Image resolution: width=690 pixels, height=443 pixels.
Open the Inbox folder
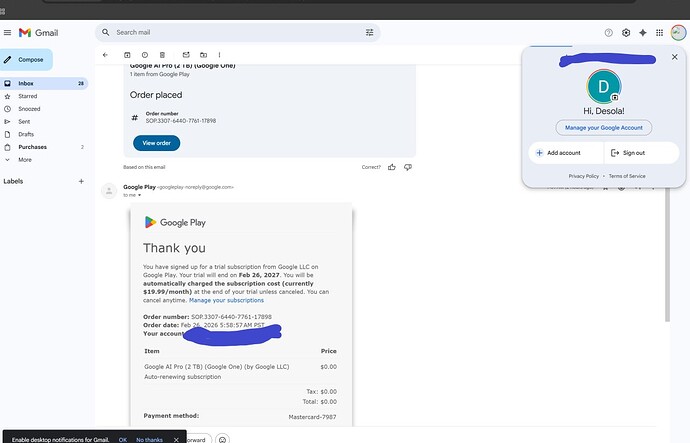click(44, 83)
